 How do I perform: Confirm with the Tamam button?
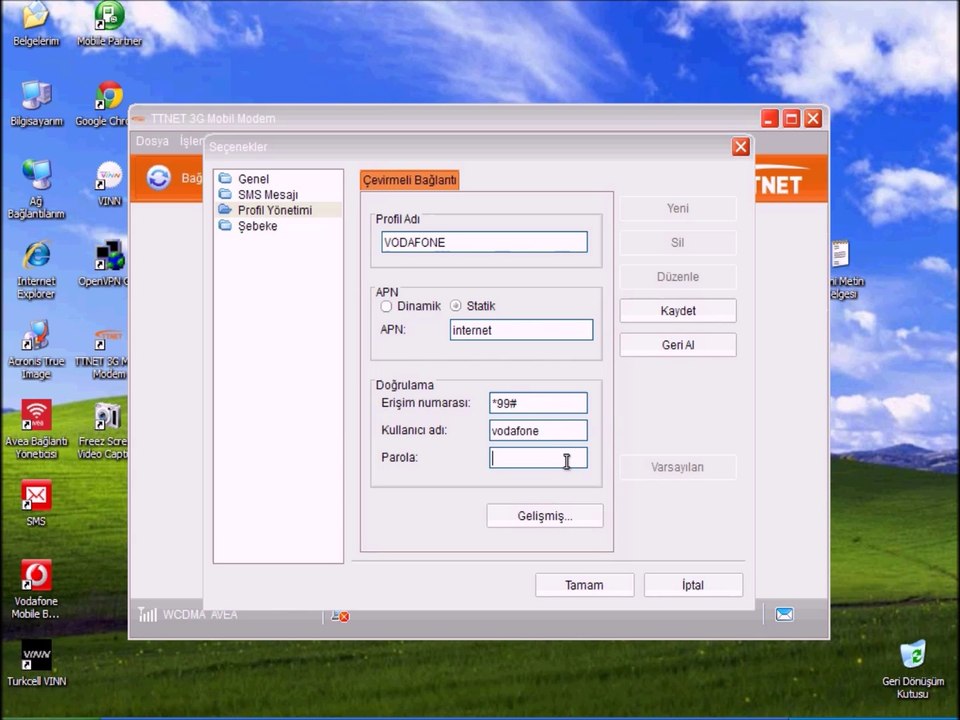[584, 585]
